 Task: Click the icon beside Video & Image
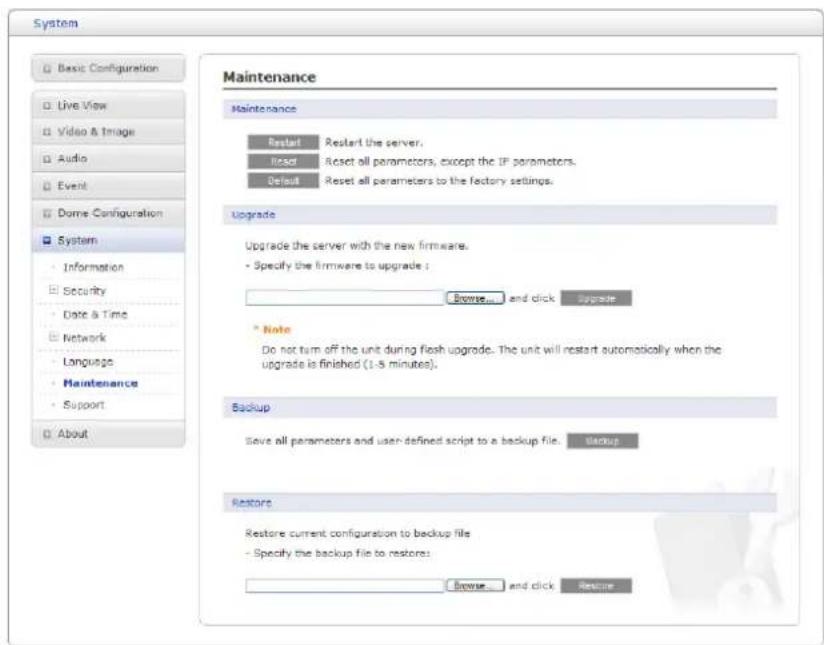click(x=47, y=132)
